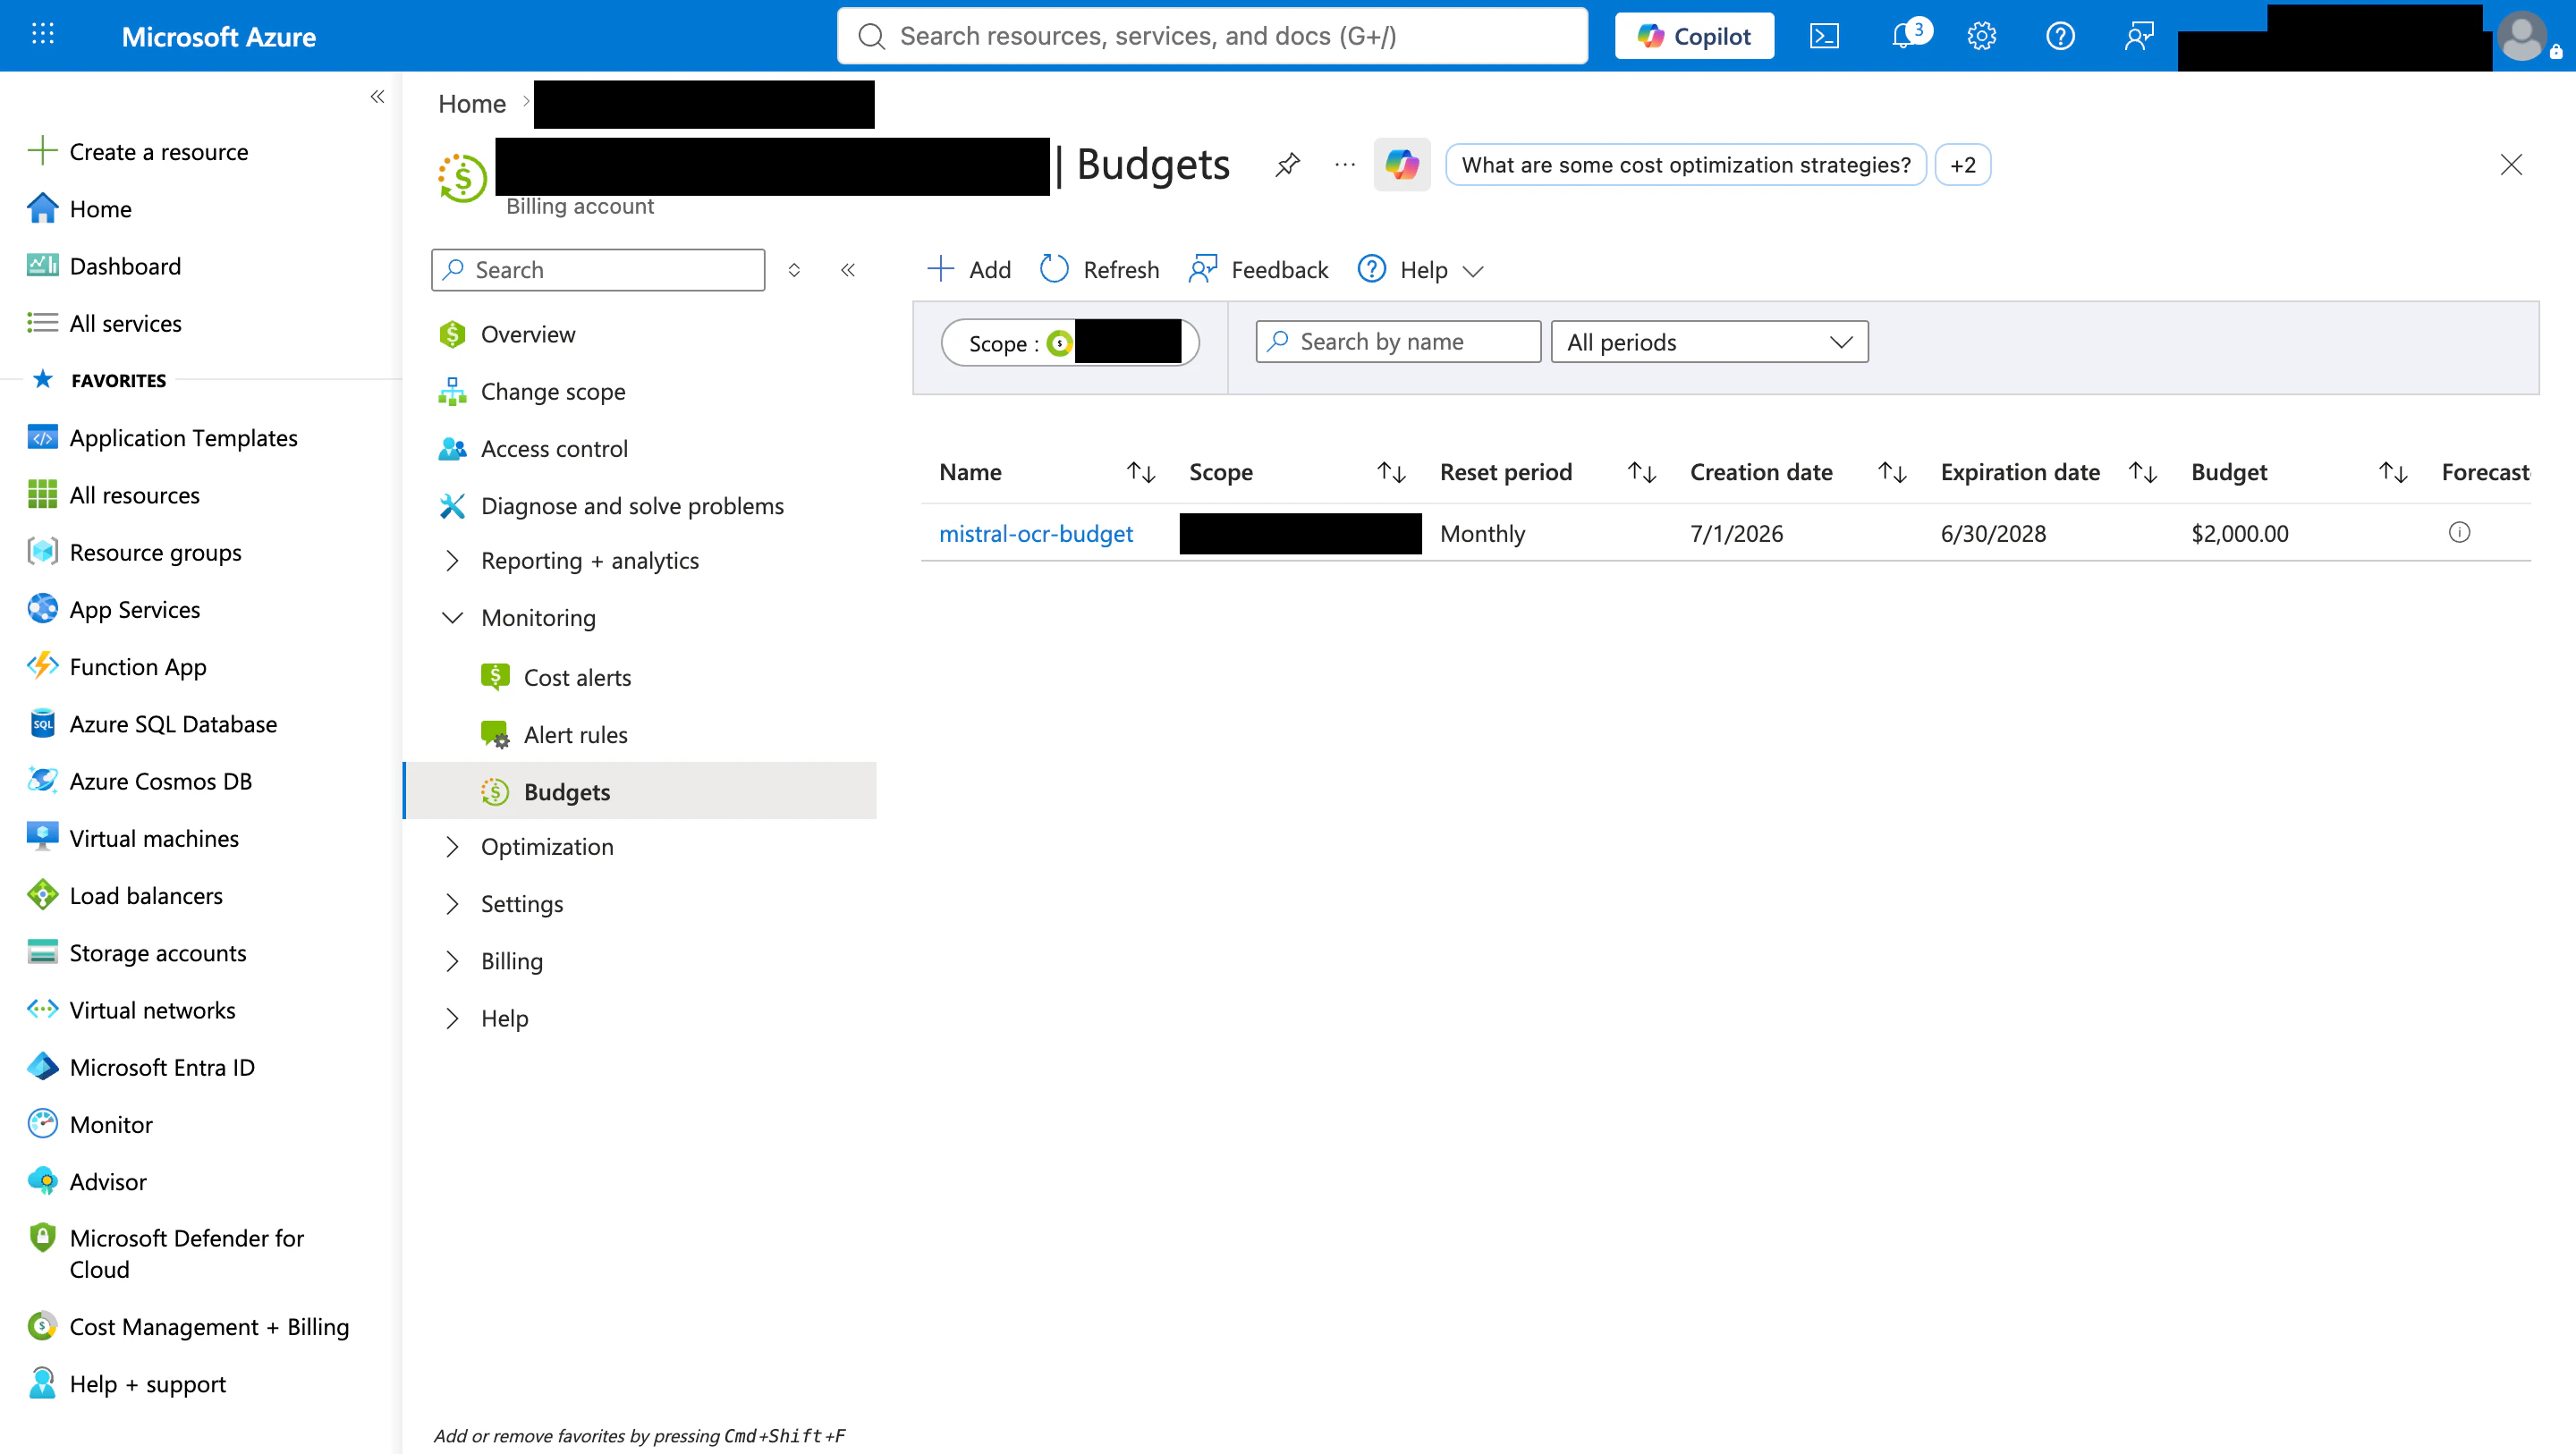
Task: Click the Feedback toolbar button
Action: (x=1258, y=270)
